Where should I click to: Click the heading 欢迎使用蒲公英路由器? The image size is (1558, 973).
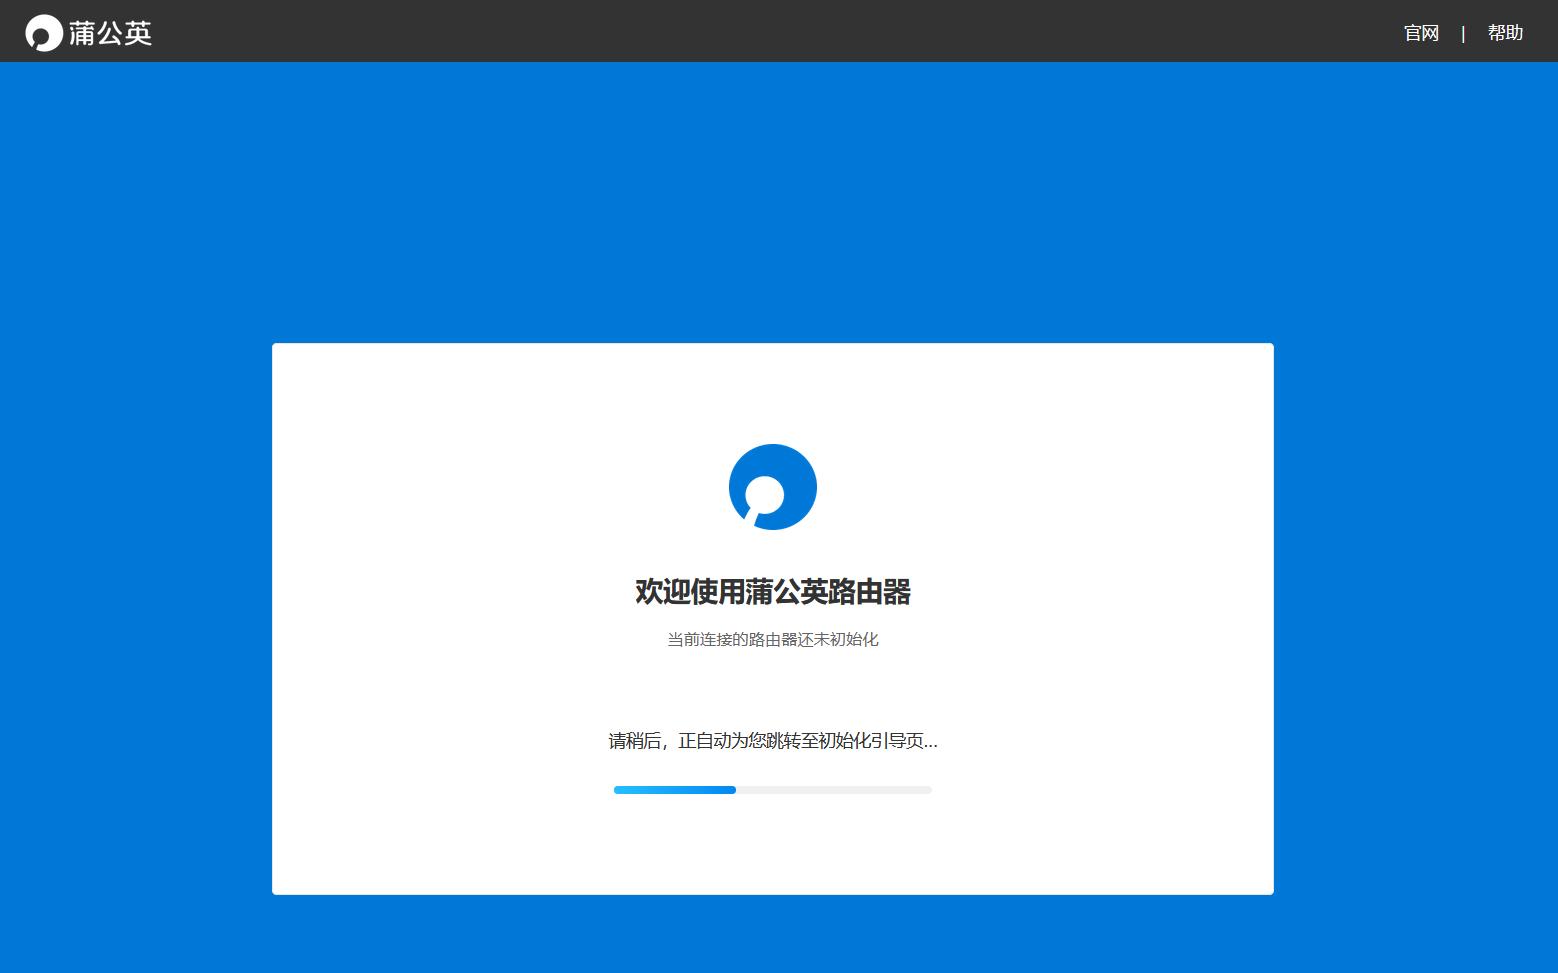click(x=772, y=592)
